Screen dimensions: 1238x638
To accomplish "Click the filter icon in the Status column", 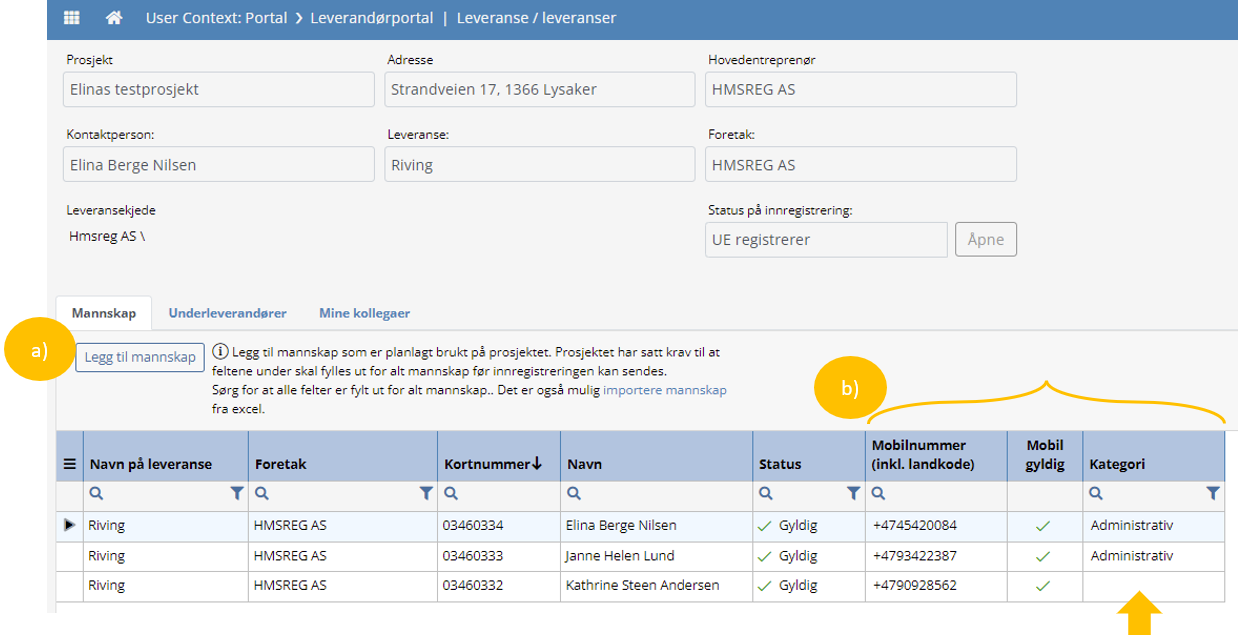I will tap(852, 493).
